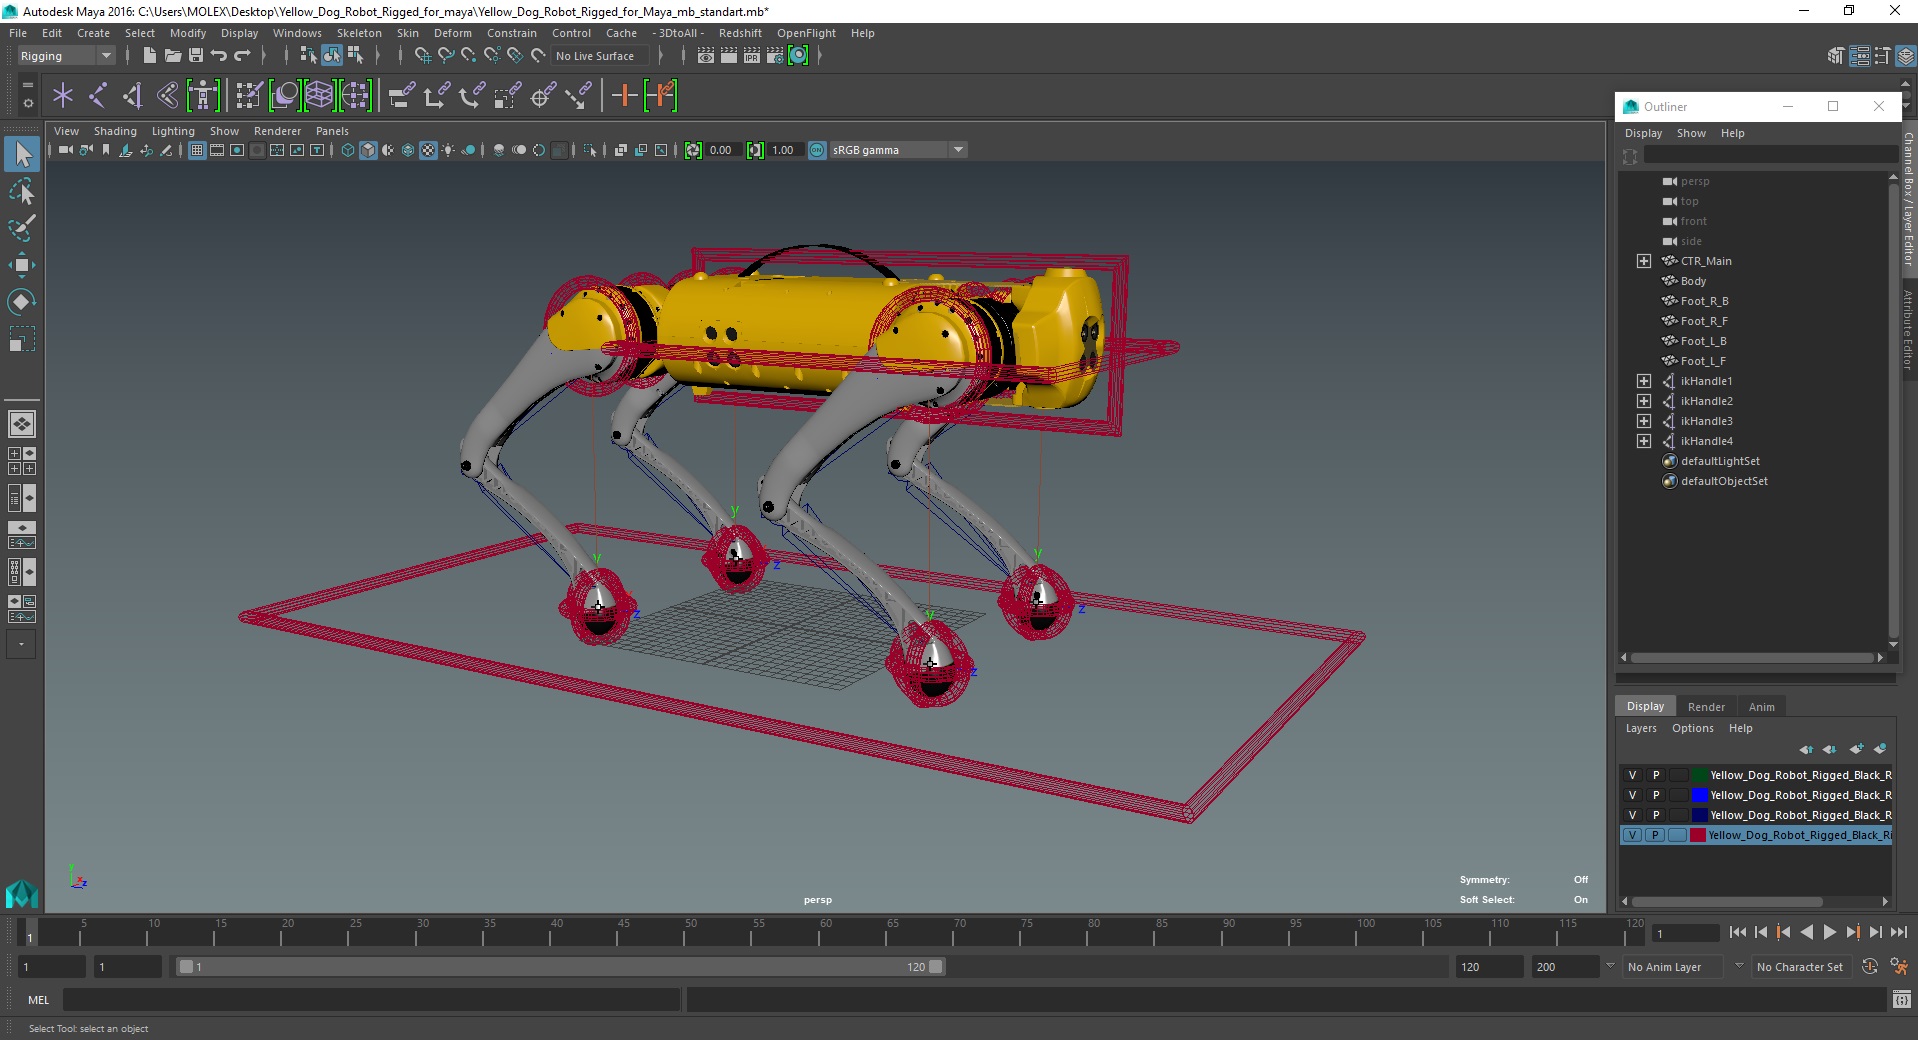Image resolution: width=1918 pixels, height=1040 pixels.
Task: Click the orange Set Key plus icon
Action: (624, 96)
